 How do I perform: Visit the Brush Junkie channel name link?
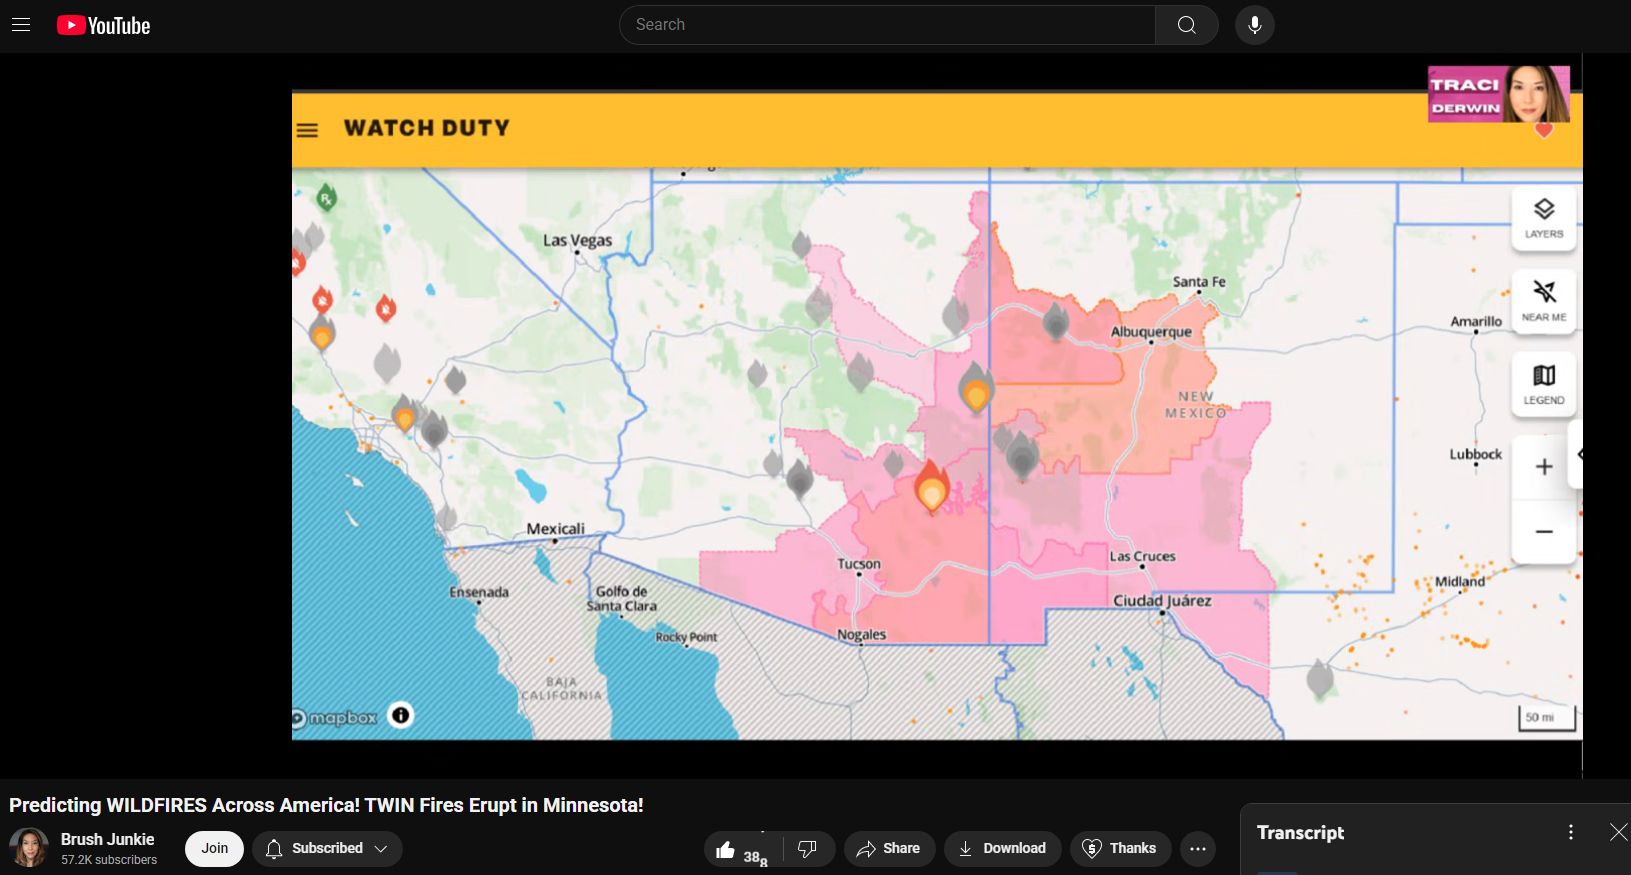click(x=108, y=839)
